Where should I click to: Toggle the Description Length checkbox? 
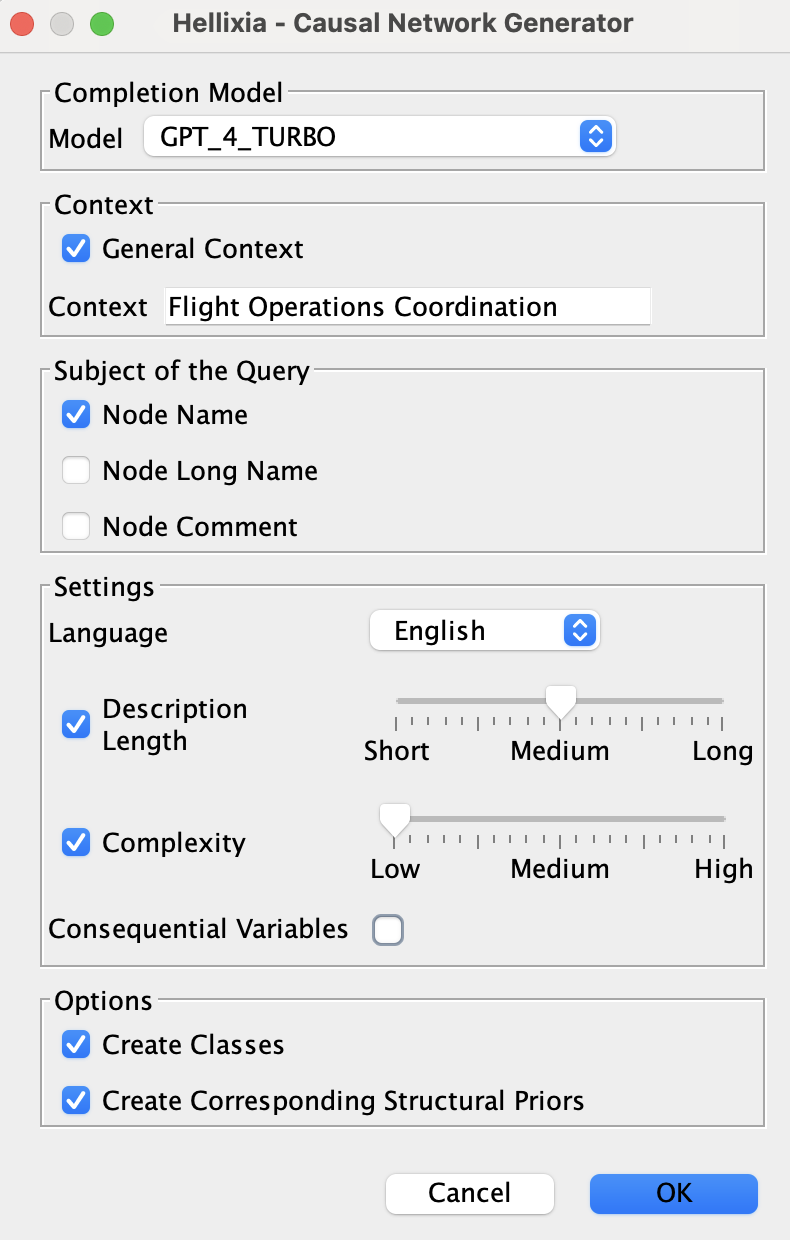76,724
